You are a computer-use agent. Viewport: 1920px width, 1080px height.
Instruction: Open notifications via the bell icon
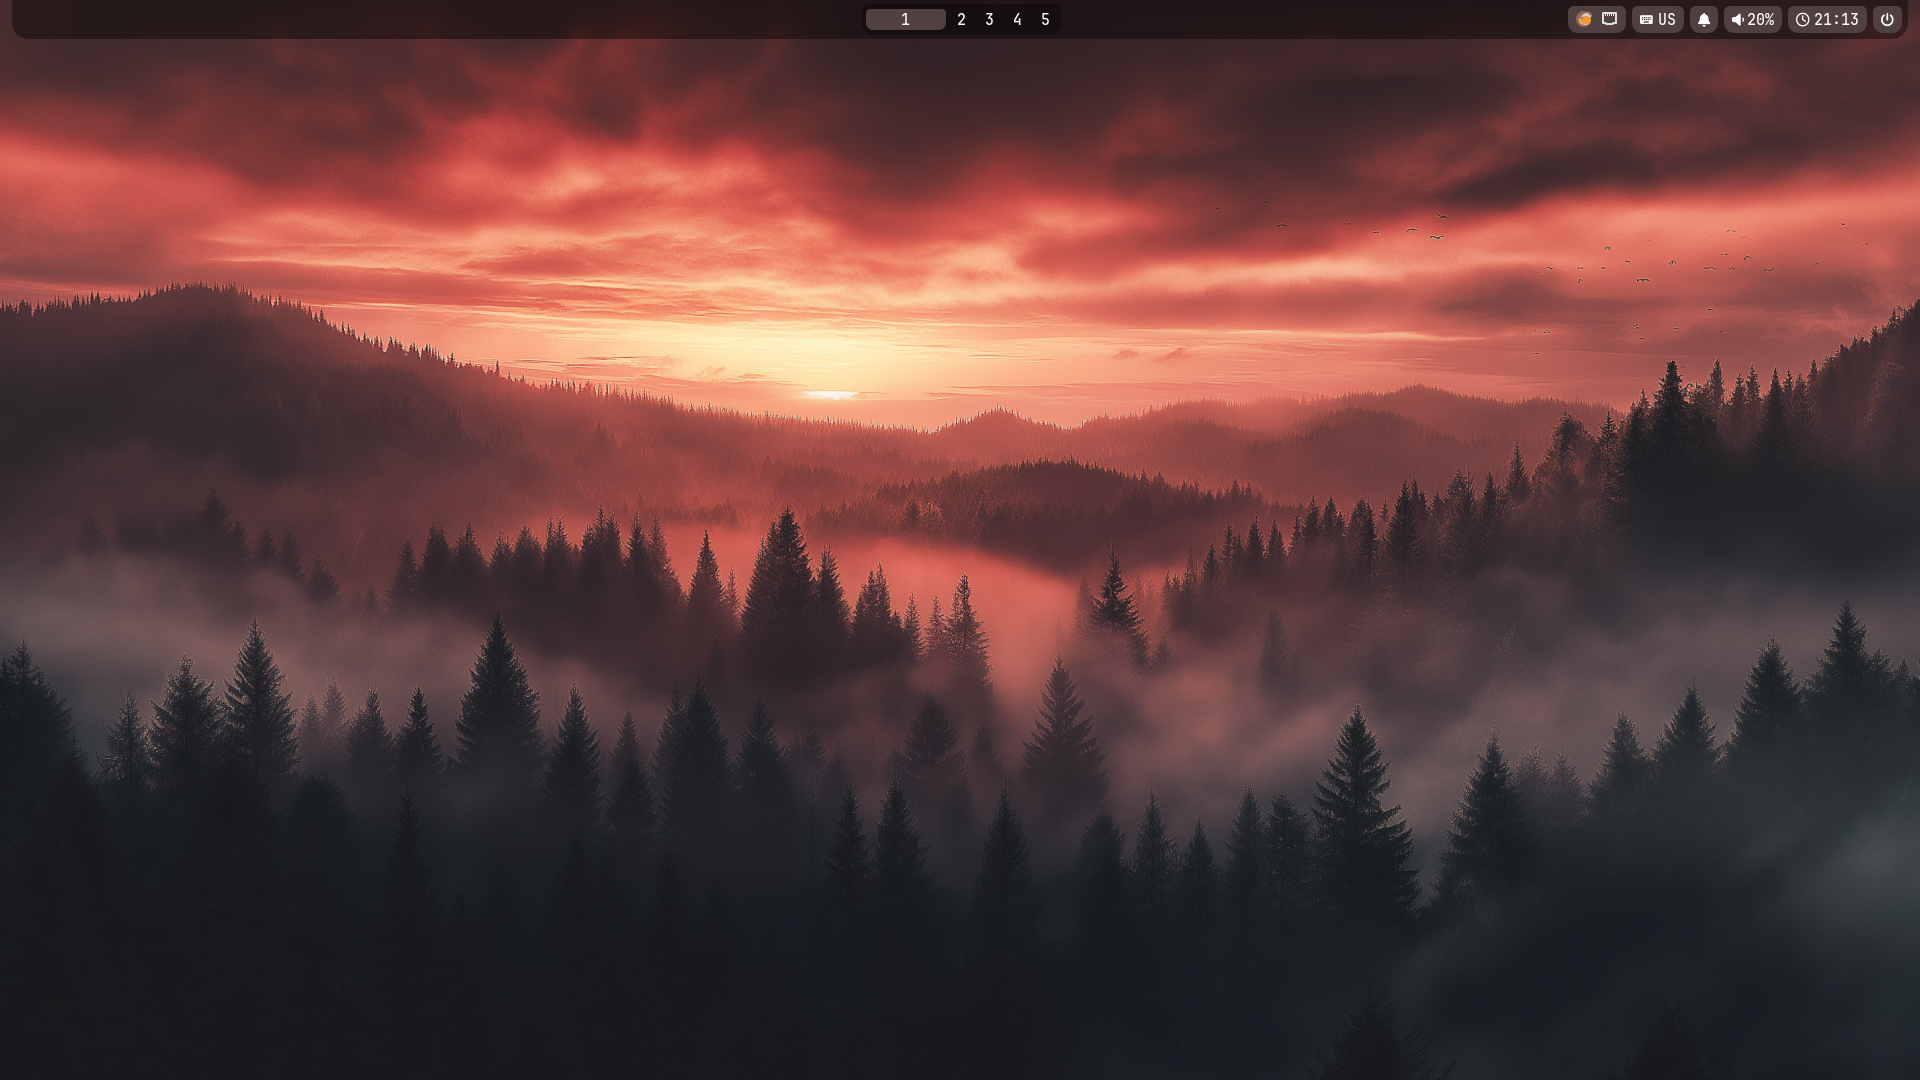[1704, 19]
